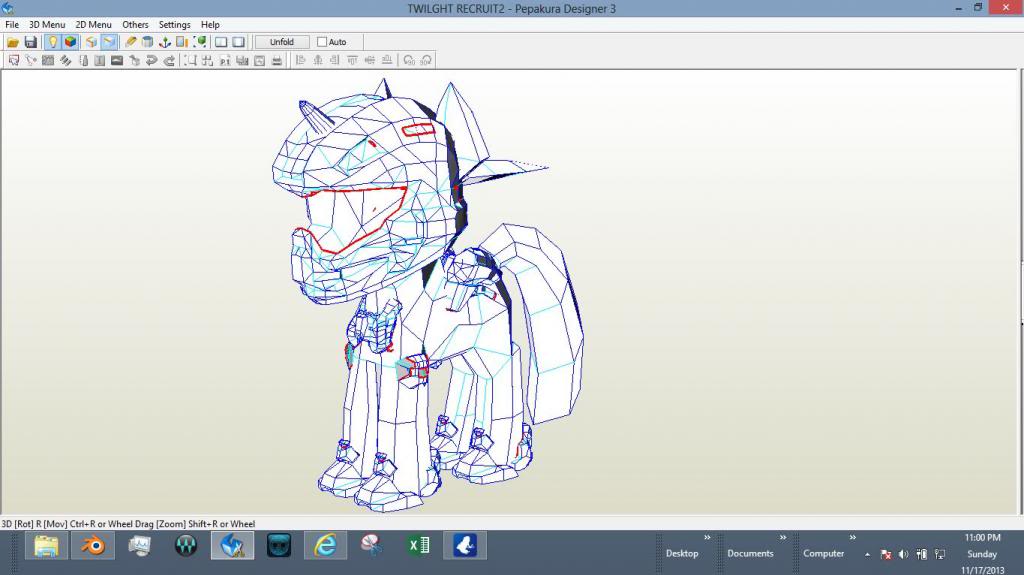Toggle the lightbulb lighting button

coord(52,42)
